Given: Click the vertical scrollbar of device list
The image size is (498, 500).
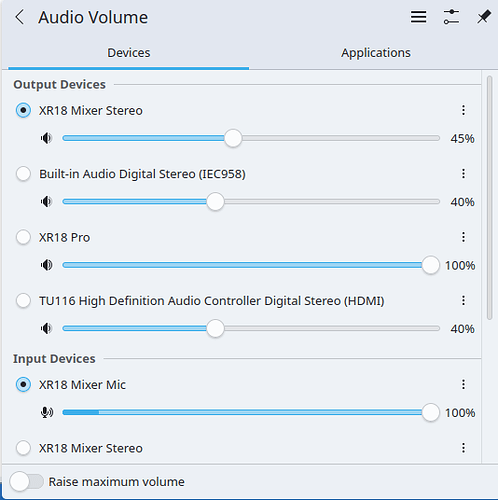Looking at the screenshot, I should pos(489,198).
